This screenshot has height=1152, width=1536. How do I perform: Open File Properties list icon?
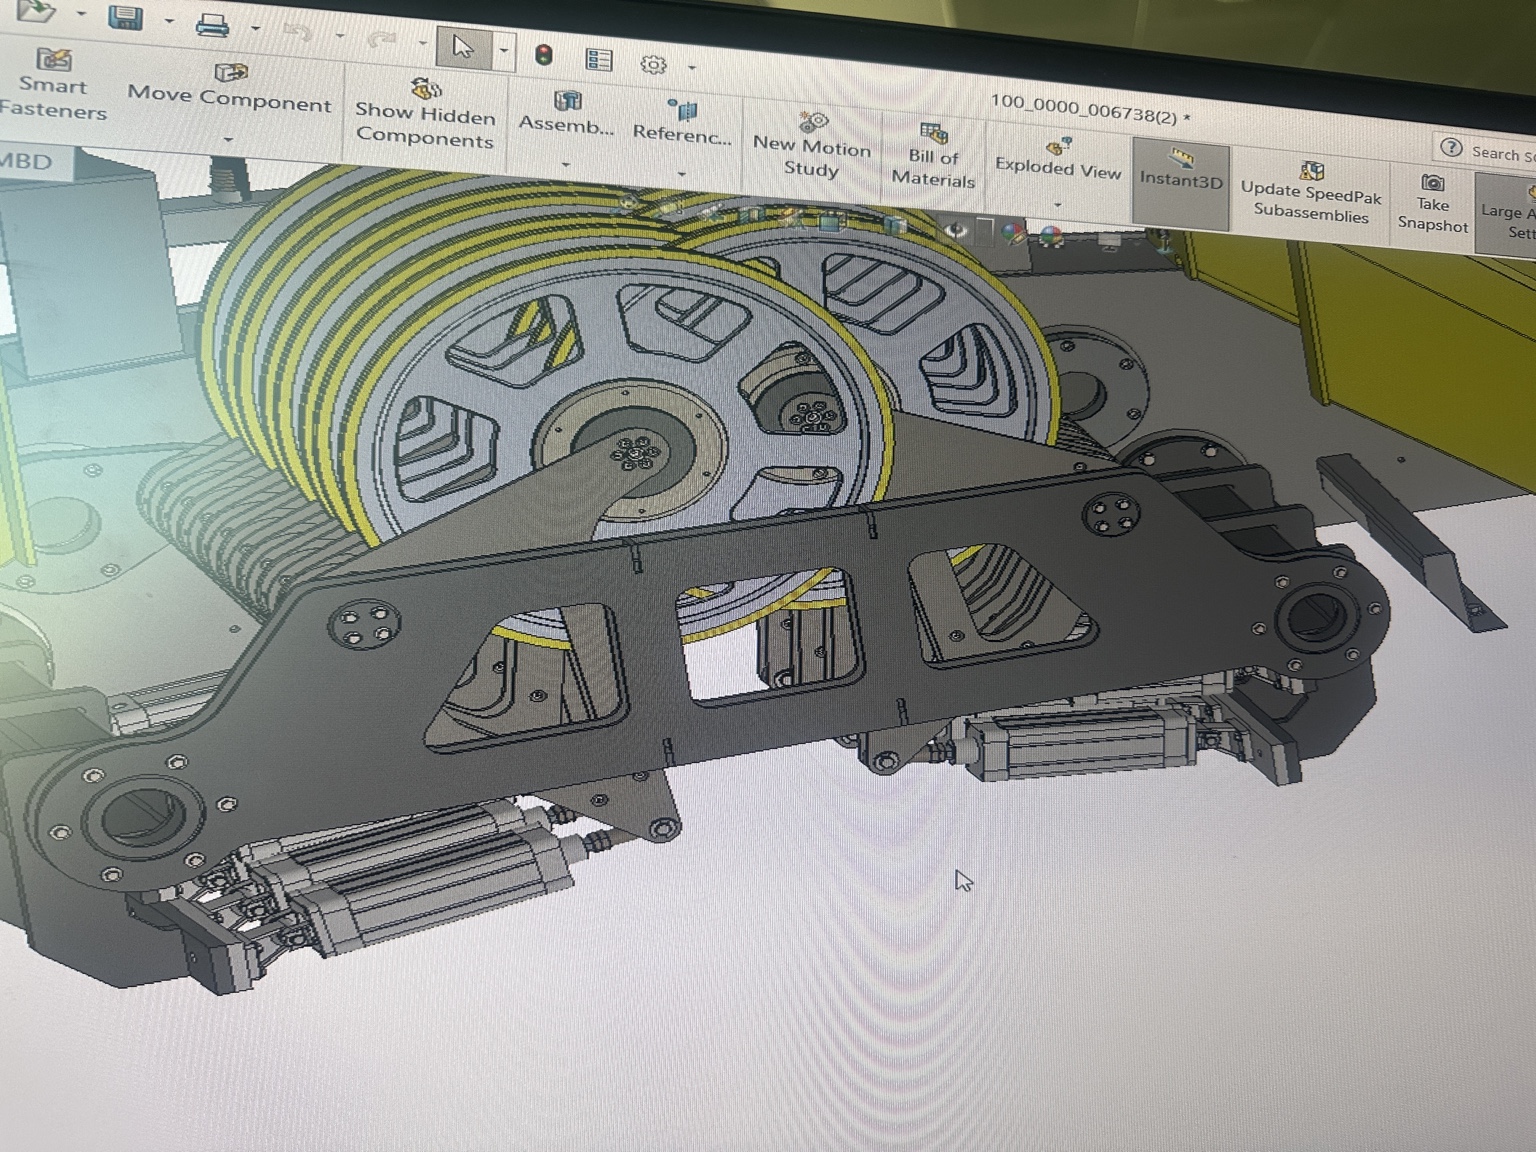[x=599, y=59]
